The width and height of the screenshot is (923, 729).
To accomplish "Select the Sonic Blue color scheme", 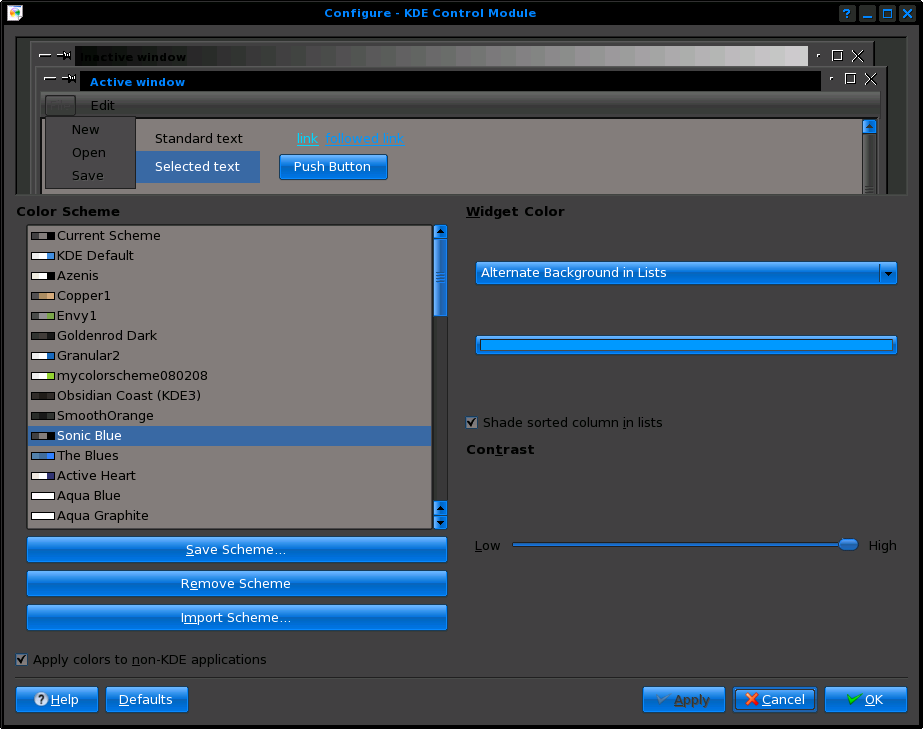I will [230, 436].
